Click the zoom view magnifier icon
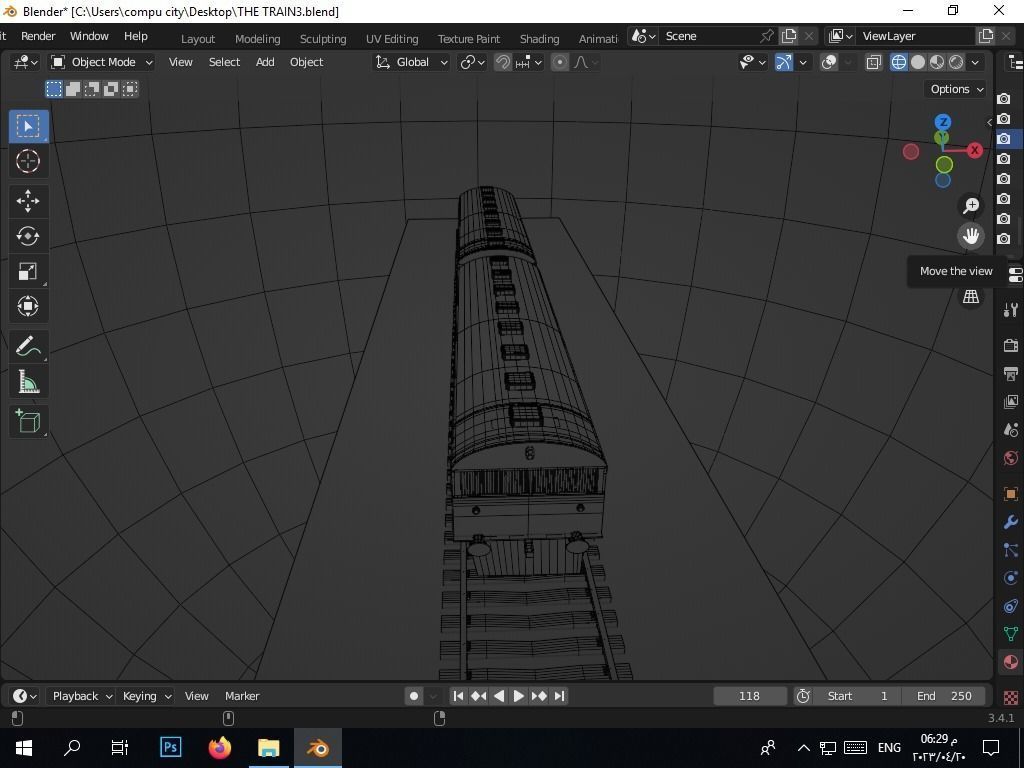The height and width of the screenshot is (768, 1024). (971, 206)
